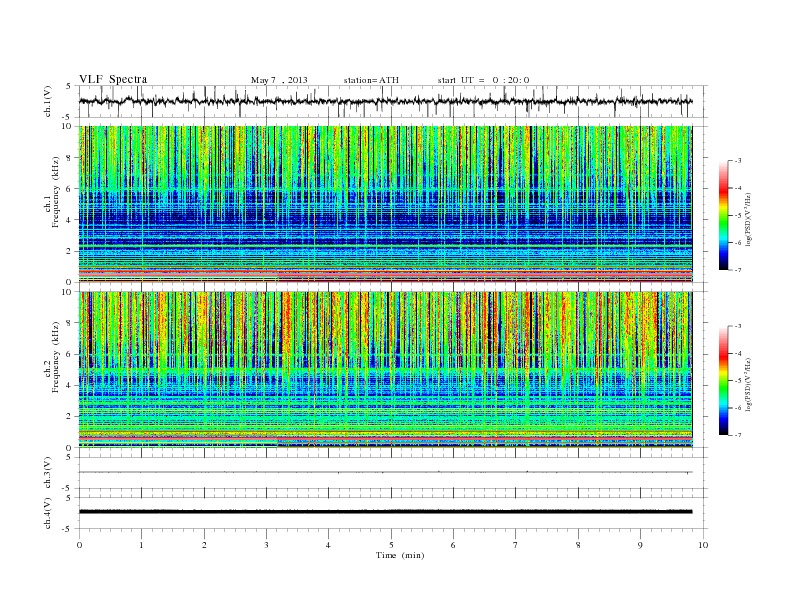The width and height of the screenshot is (792, 612).
Task: Click the thick black ch.4 voltage trace
Action: [x=385, y=512]
